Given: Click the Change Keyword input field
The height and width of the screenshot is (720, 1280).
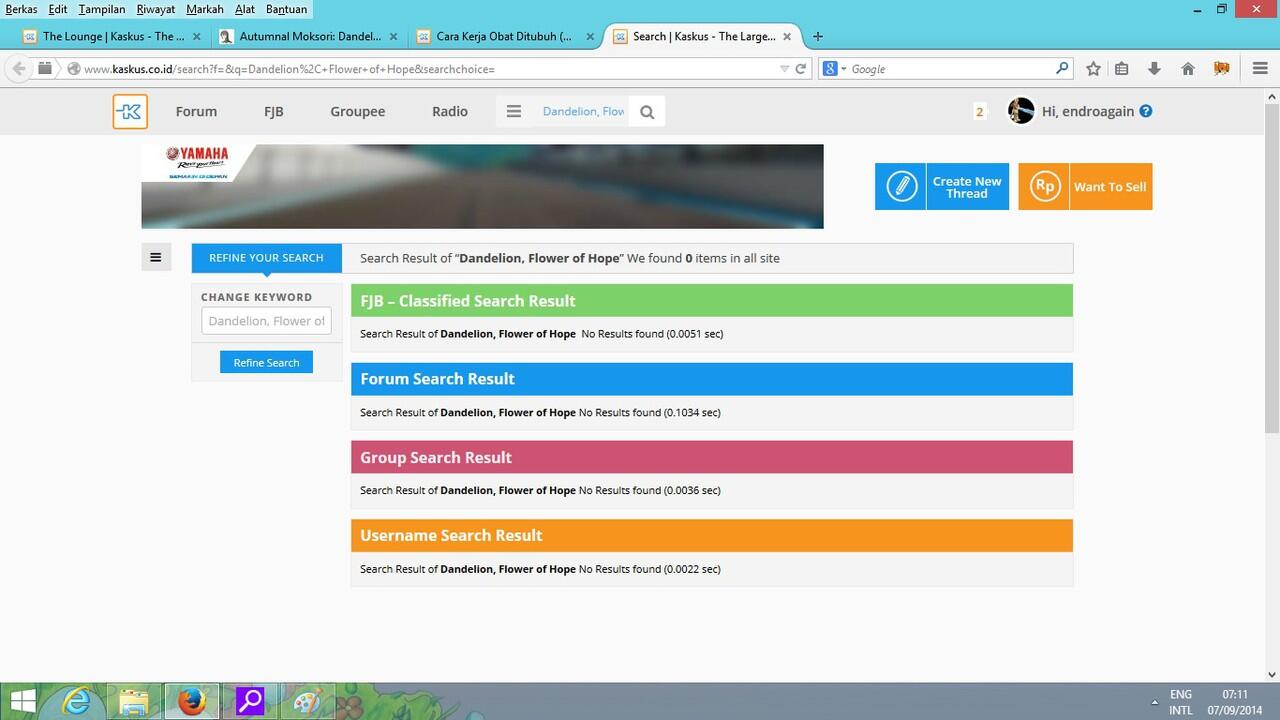Looking at the screenshot, I should pyautogui.click(x=266, y=321).
